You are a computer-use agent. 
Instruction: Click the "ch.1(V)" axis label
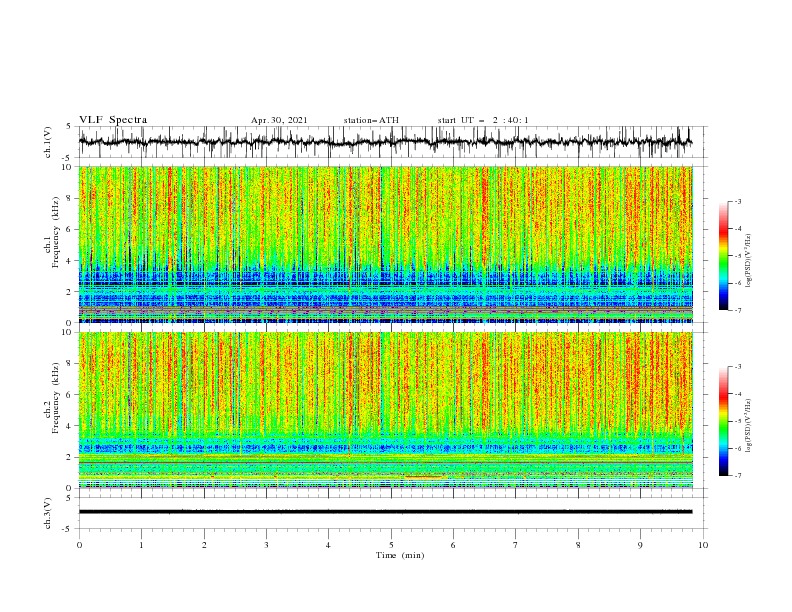(x=48, y=142)
